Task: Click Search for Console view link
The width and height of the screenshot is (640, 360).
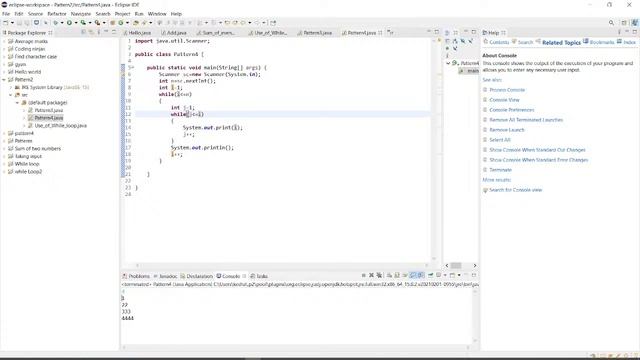Action: click(x=516, y=190)
